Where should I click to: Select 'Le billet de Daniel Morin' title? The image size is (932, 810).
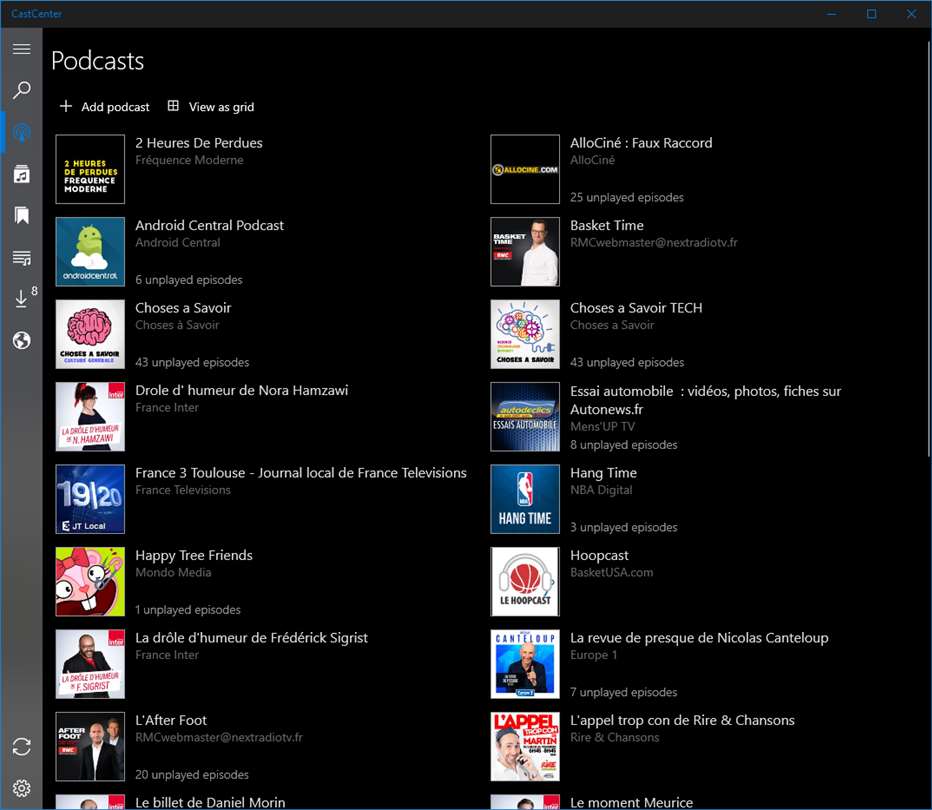coord(210,802)
